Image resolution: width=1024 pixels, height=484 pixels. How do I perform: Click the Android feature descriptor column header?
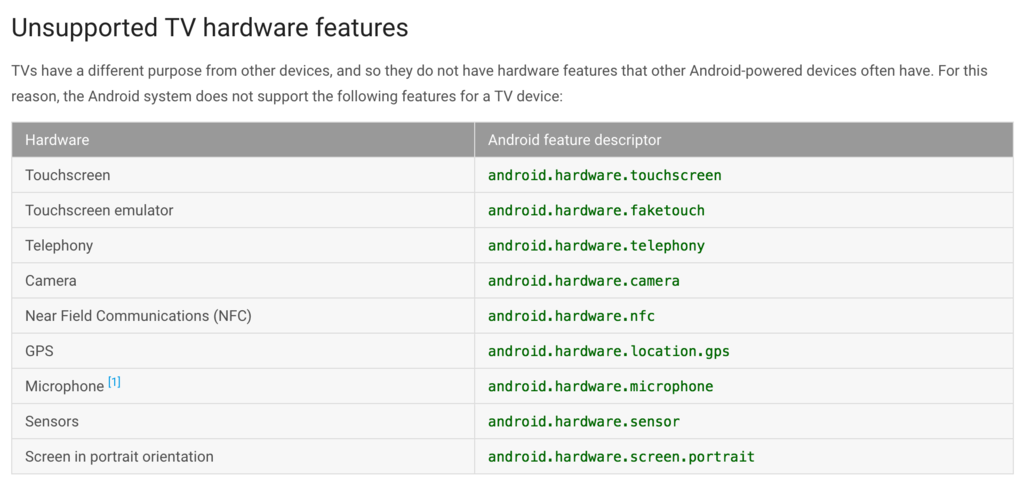point(575,140)
